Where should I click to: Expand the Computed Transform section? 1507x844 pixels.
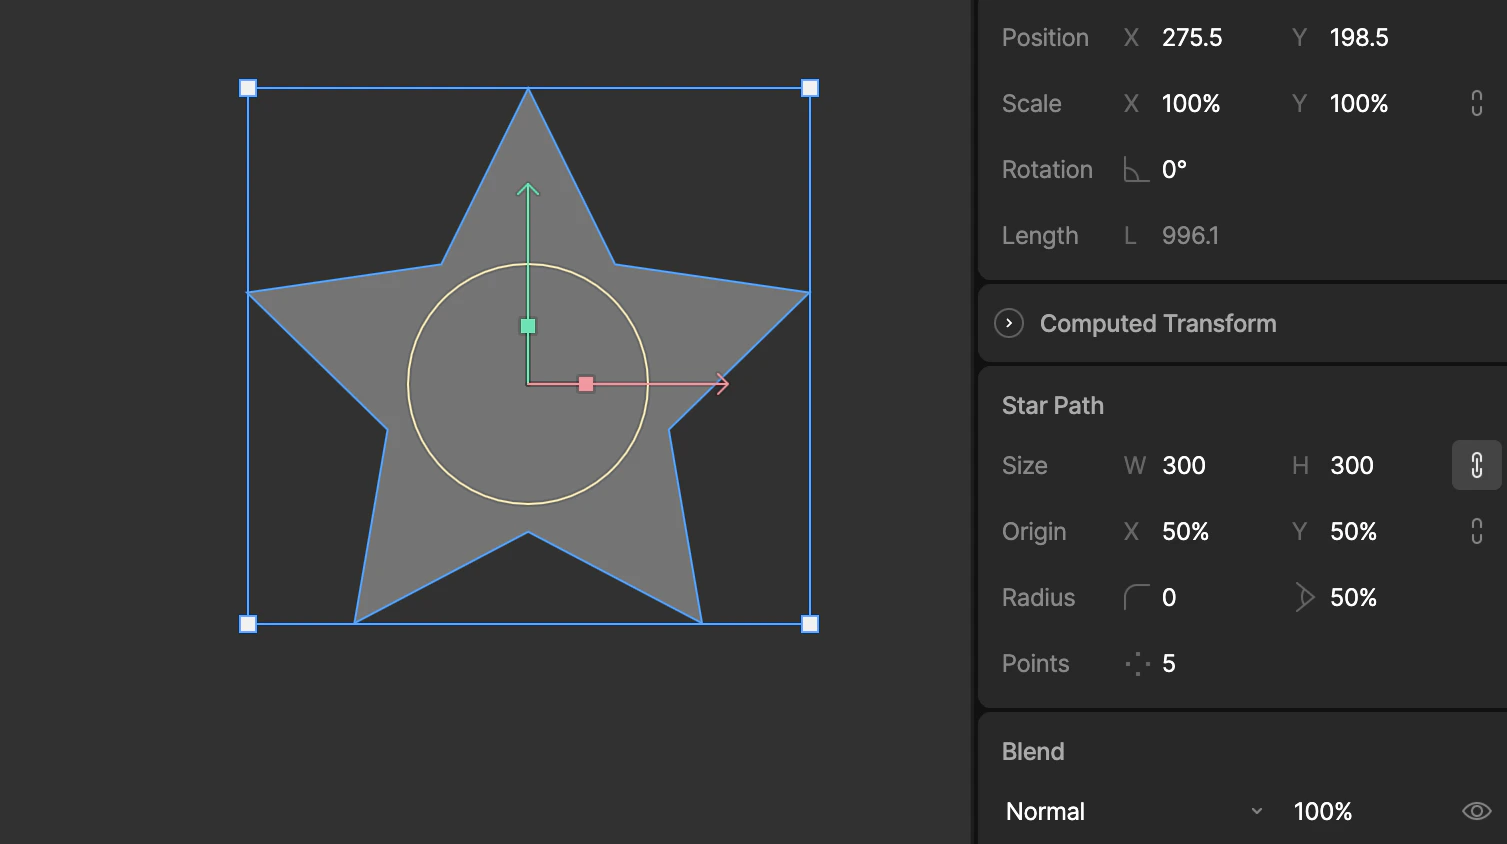point(1009,323)
